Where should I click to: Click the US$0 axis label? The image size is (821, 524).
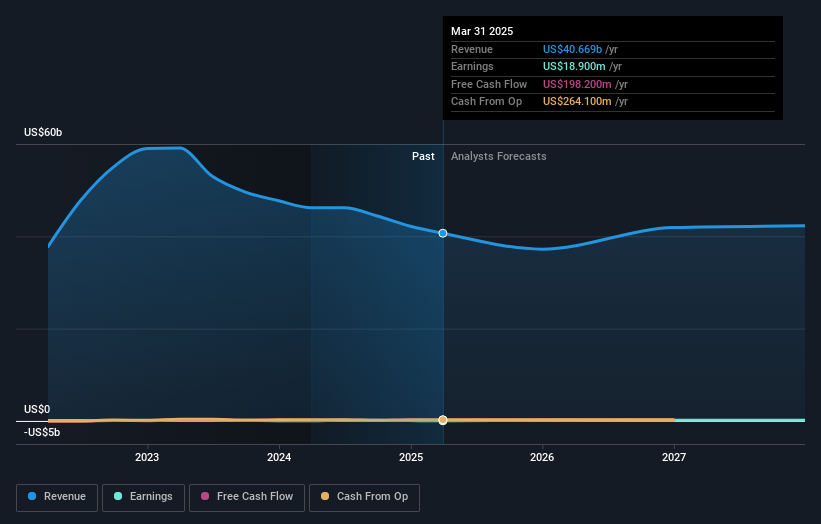tap(37, 409)
